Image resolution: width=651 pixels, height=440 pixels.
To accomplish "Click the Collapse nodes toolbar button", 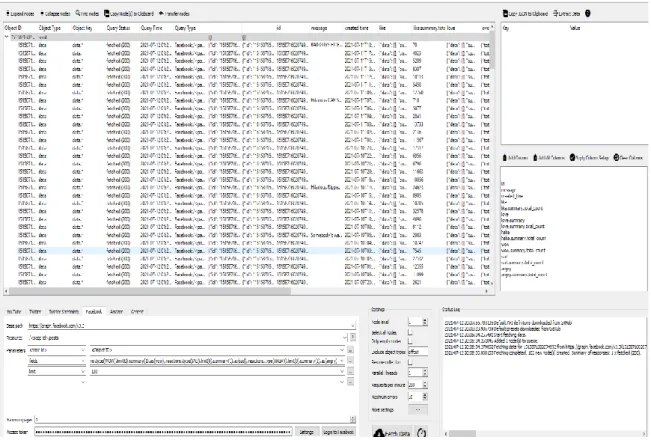I will (55, 14).
